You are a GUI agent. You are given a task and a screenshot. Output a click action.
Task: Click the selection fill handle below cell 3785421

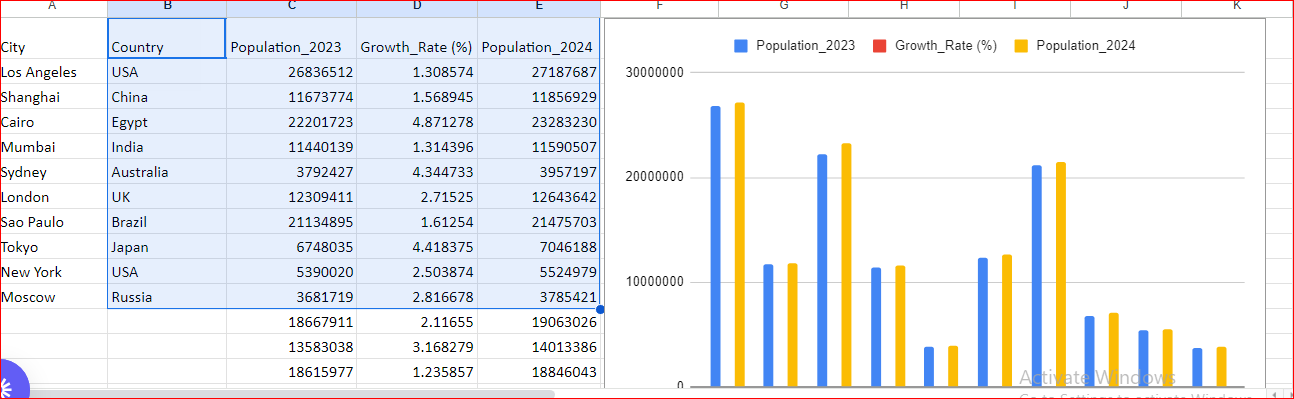point(600,309)
